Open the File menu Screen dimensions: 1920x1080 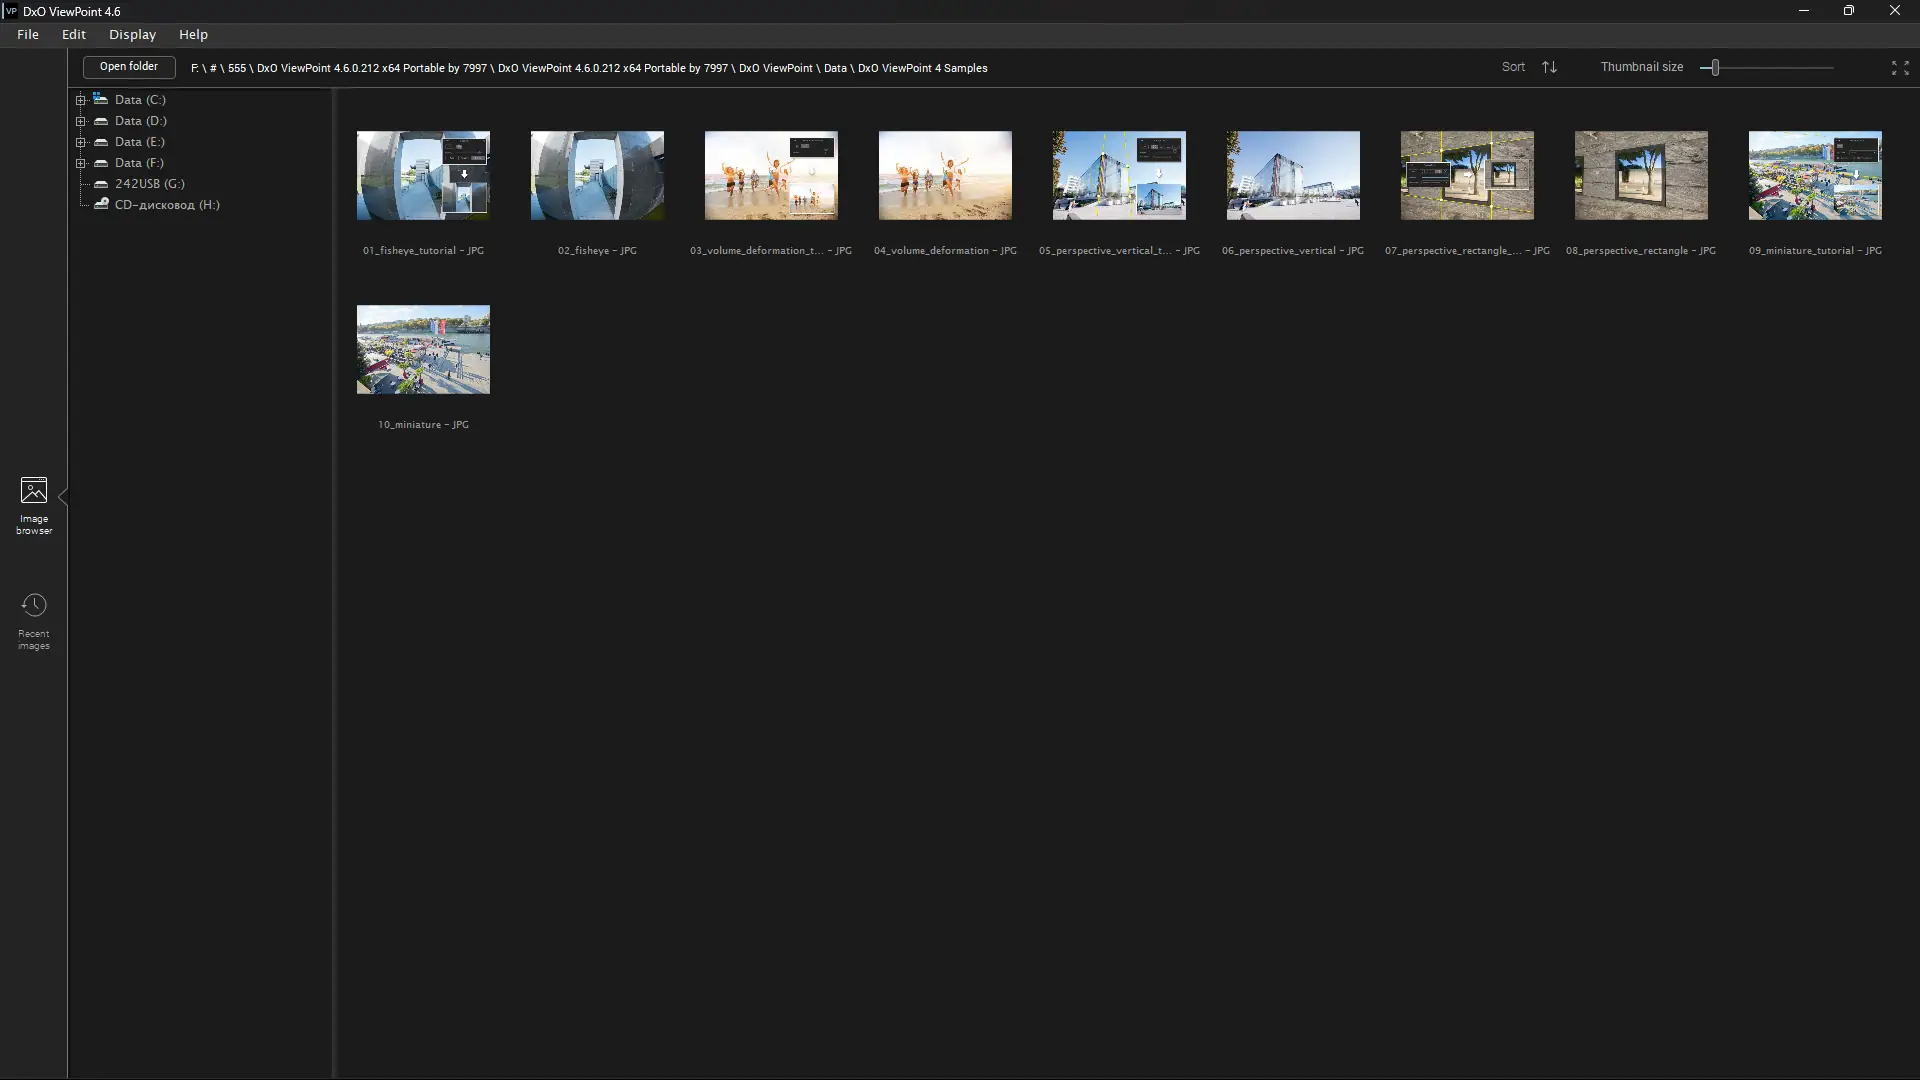(x=28, y=34)
